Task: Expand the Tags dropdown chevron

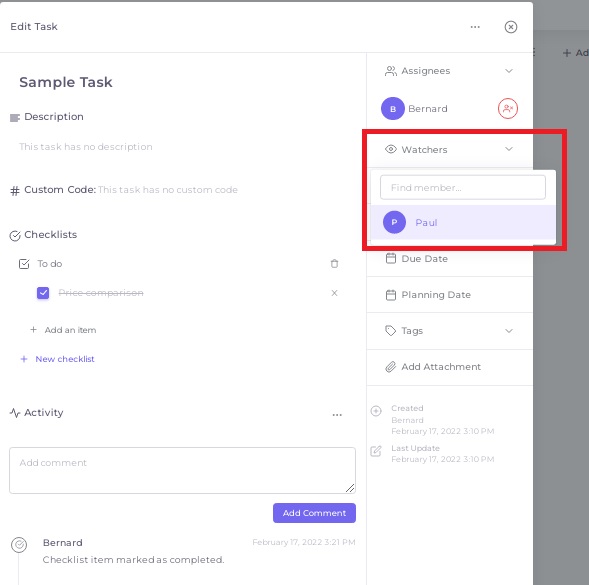Action: 509,331
